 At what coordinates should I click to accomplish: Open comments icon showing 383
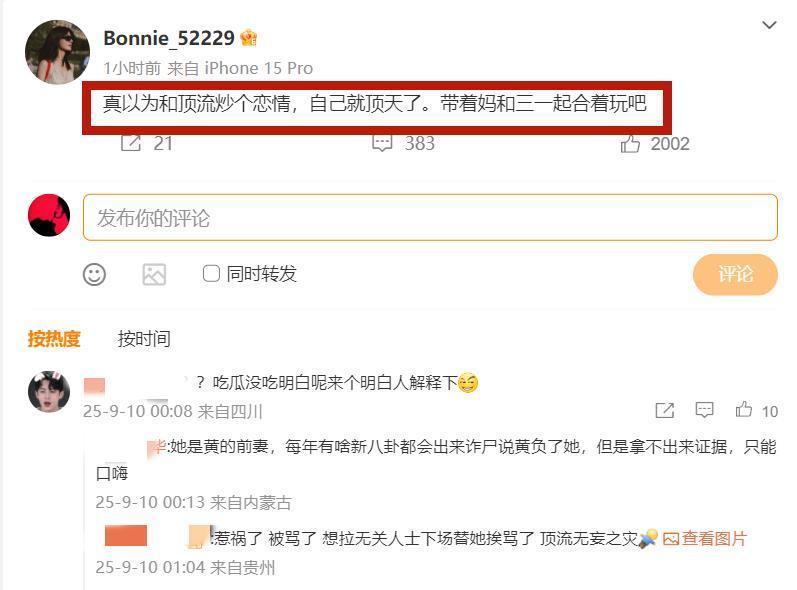(382, 143)
